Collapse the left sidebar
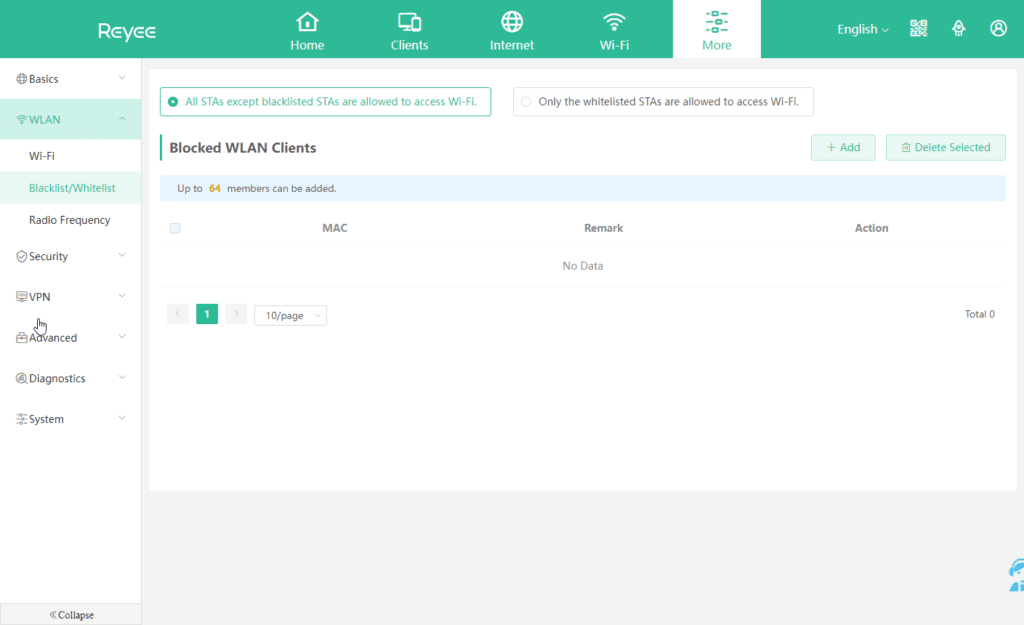 (70, 615)
